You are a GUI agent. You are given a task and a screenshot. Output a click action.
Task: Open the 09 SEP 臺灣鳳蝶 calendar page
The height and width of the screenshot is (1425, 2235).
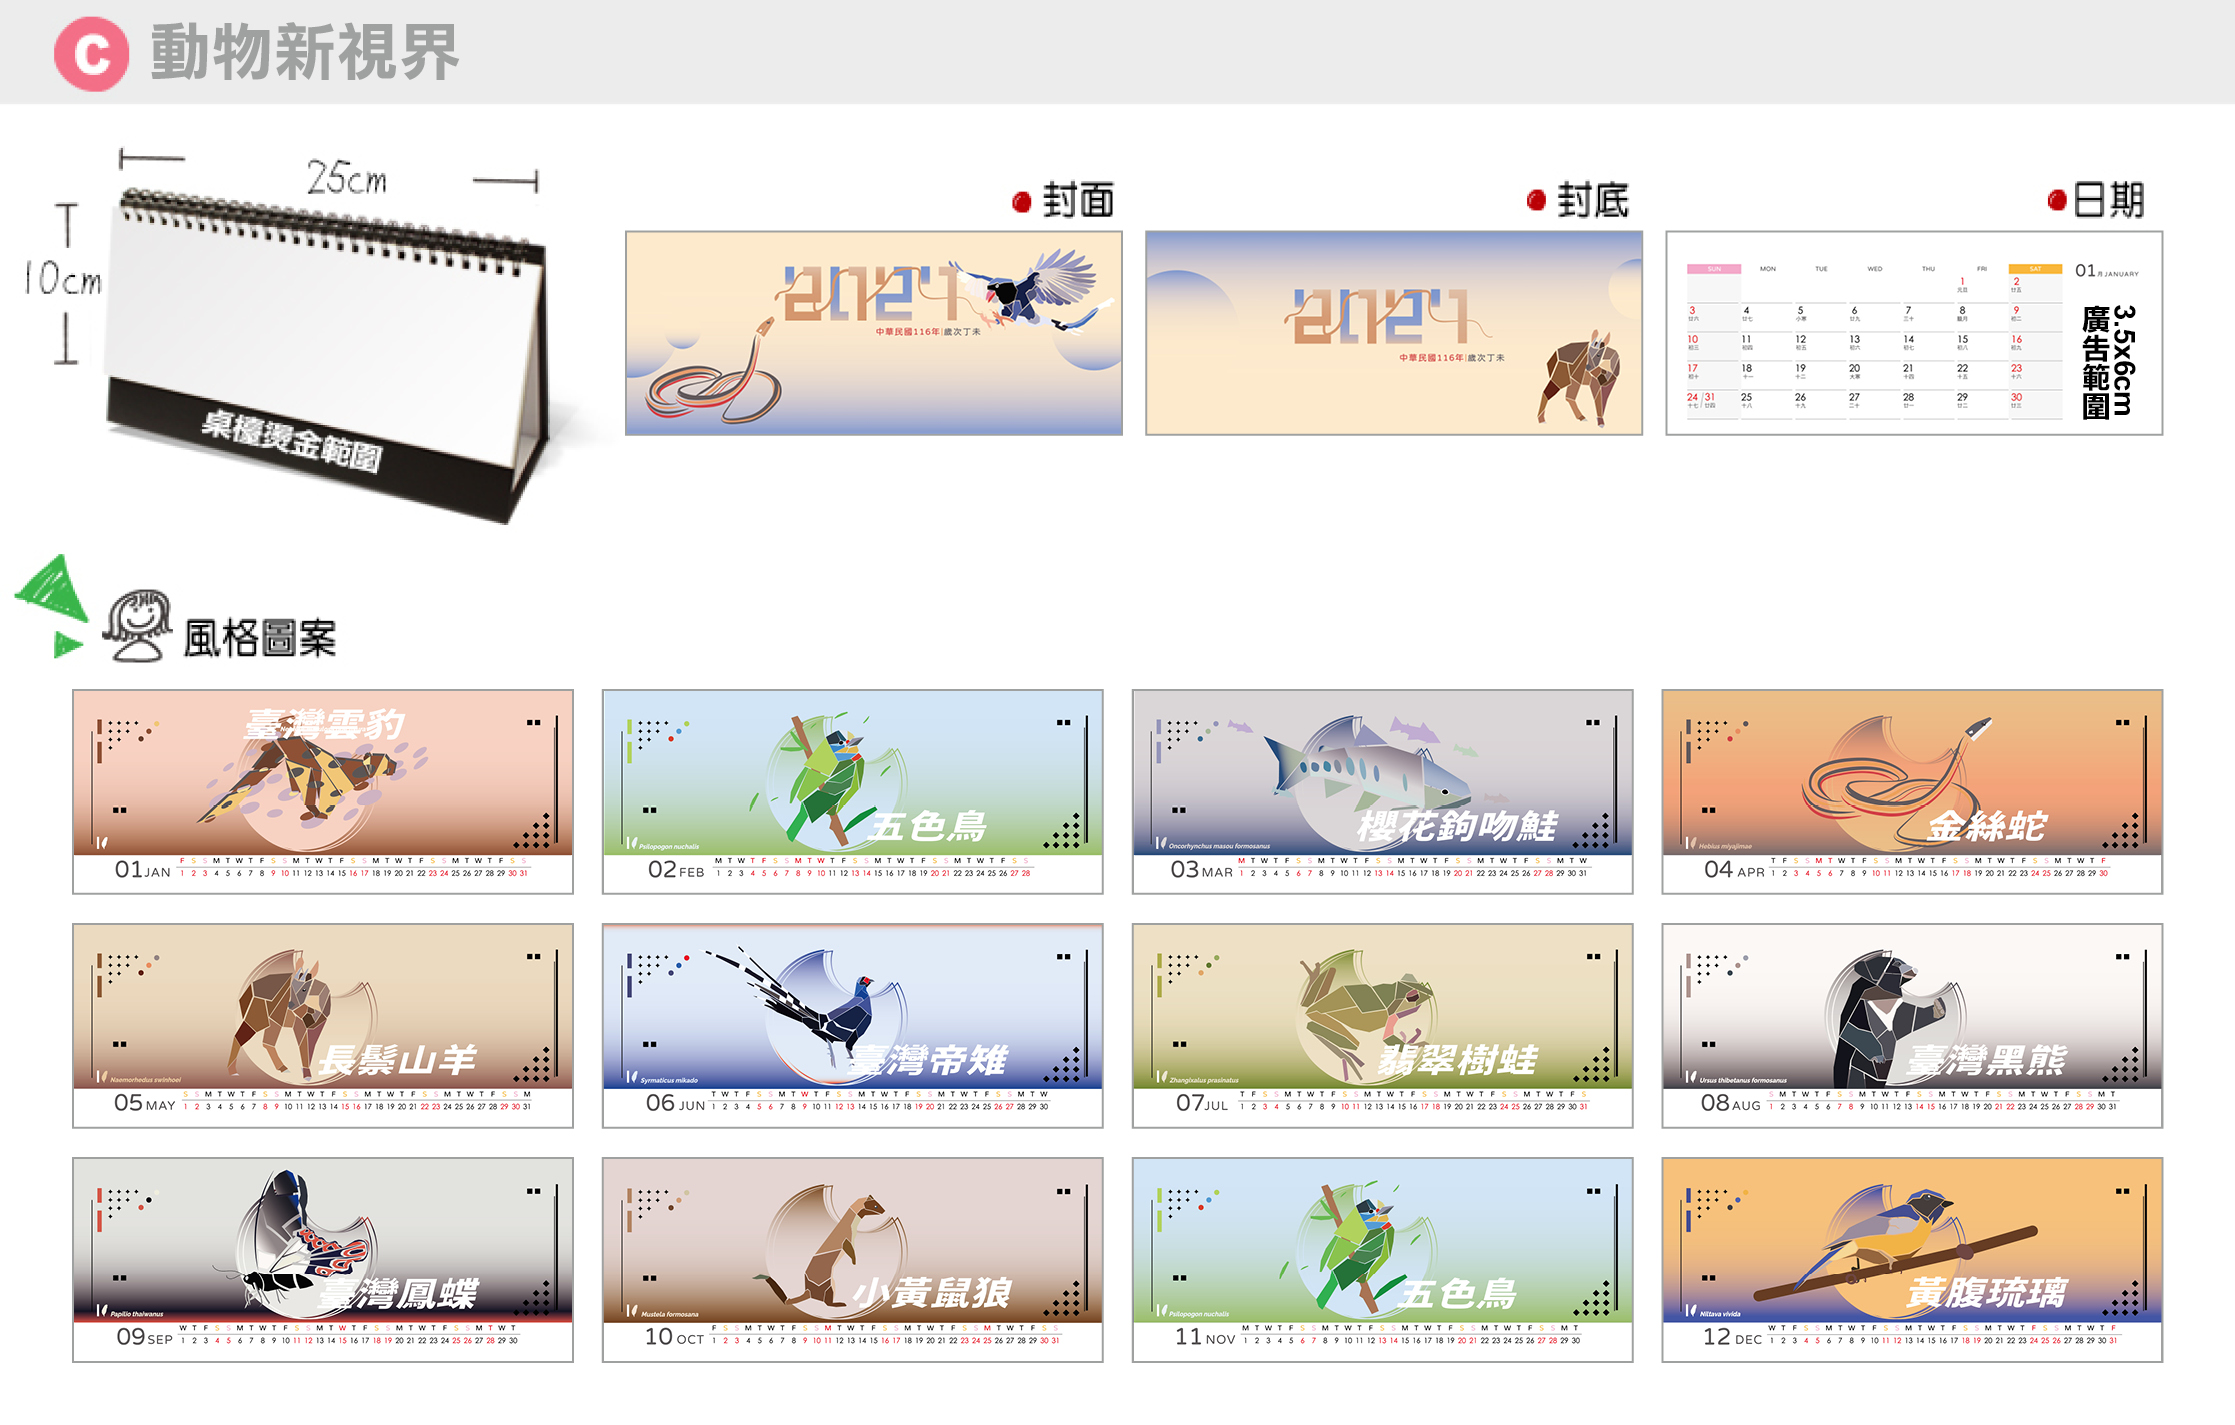(323, 1260)
